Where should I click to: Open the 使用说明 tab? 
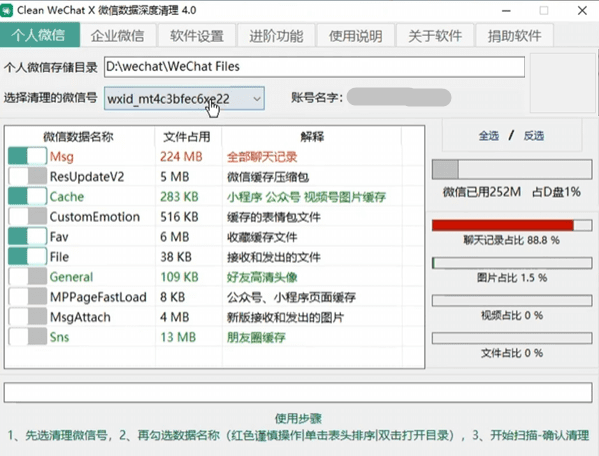356,36
